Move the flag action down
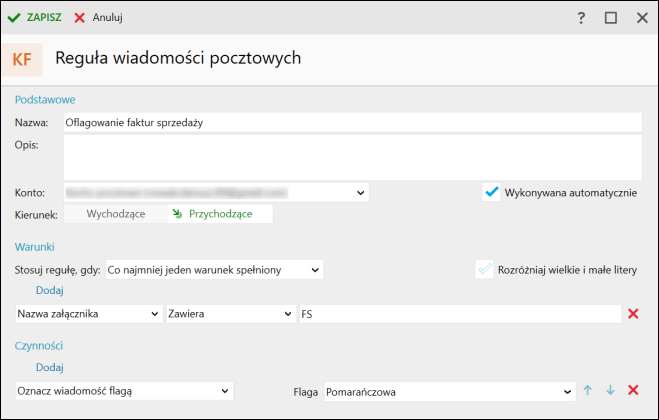 point(609,390)
